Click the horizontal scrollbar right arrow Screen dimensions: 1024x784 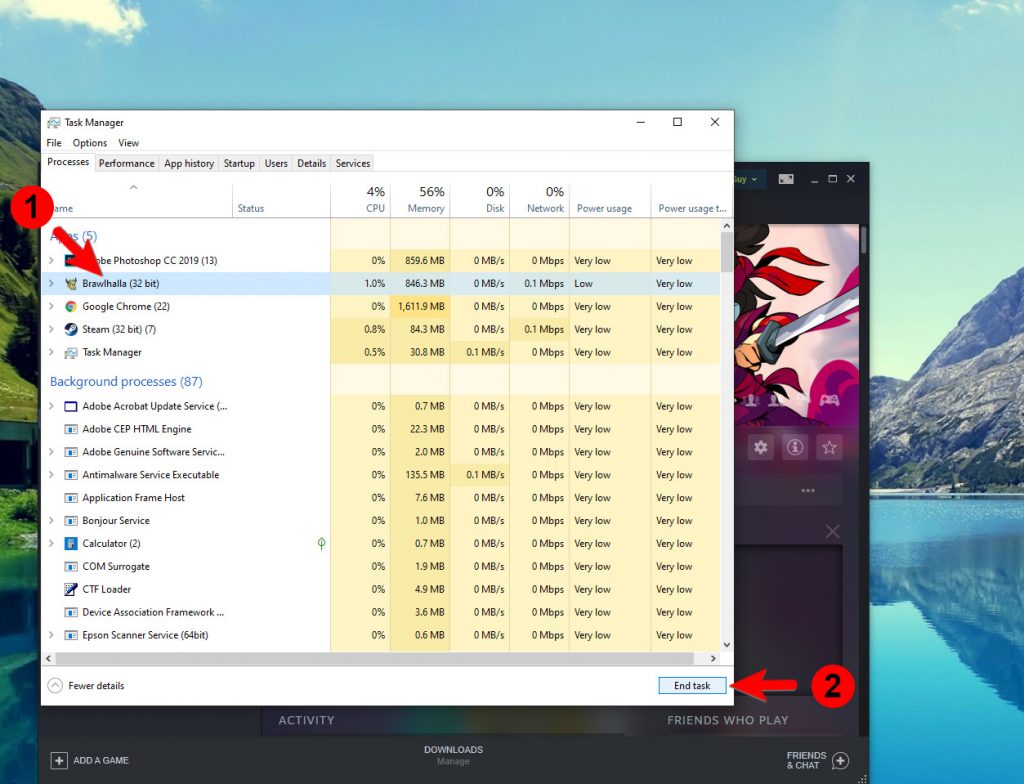pos(713,659)
